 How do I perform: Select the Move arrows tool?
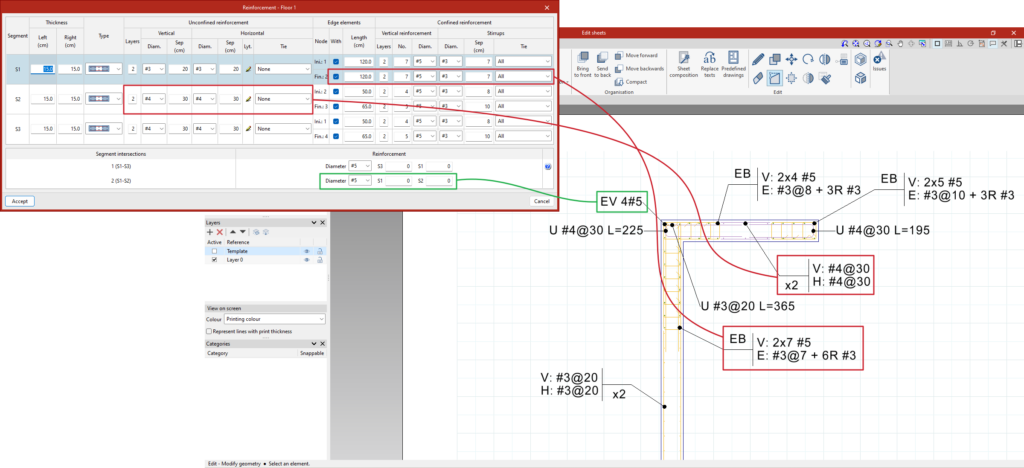click(x=792, y=59)
